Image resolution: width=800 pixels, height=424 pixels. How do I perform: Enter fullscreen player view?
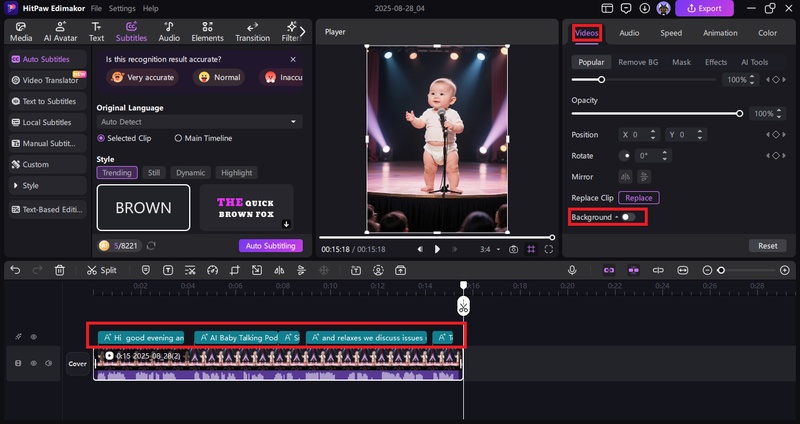549,250
